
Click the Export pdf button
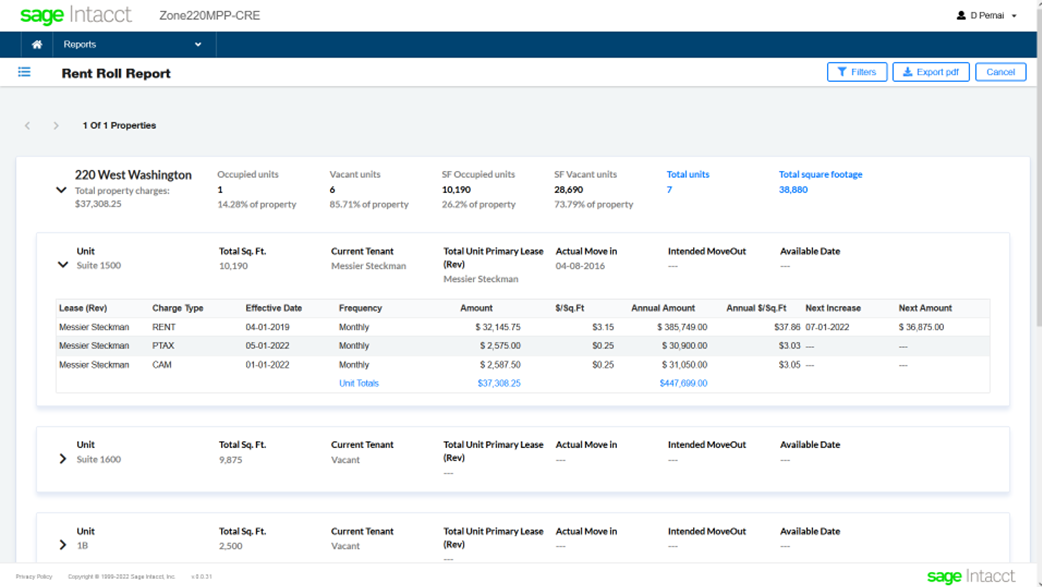pos(930,72)
